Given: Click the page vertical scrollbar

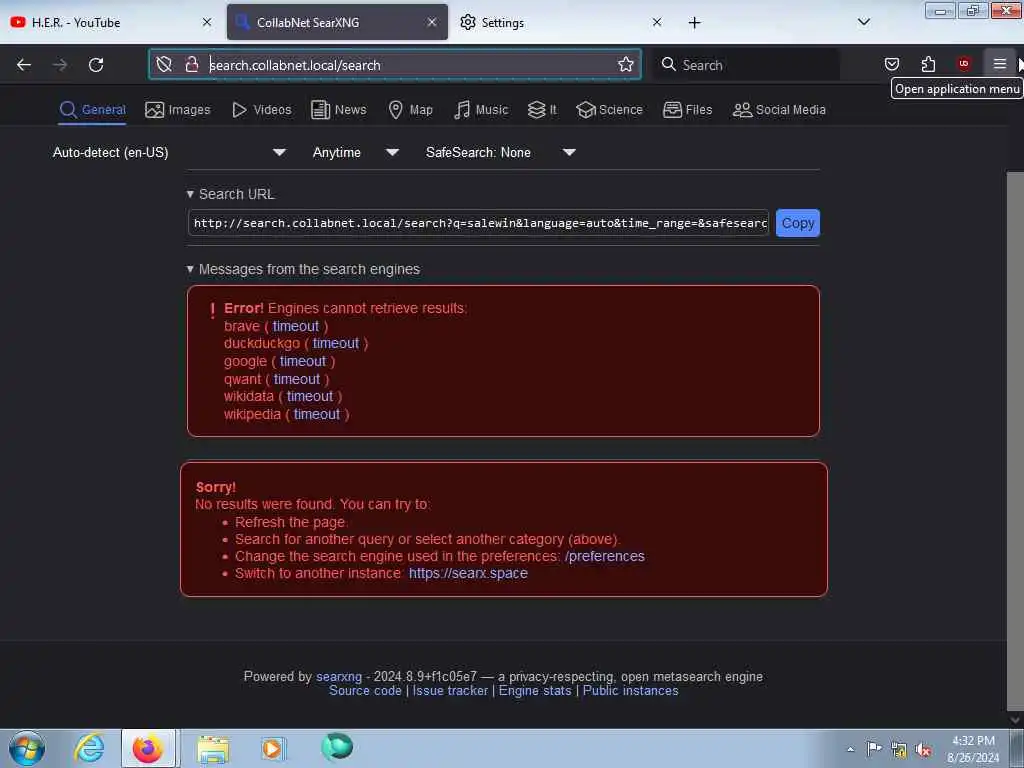Looking at the screenshot, I should [x=1015, y=441].
